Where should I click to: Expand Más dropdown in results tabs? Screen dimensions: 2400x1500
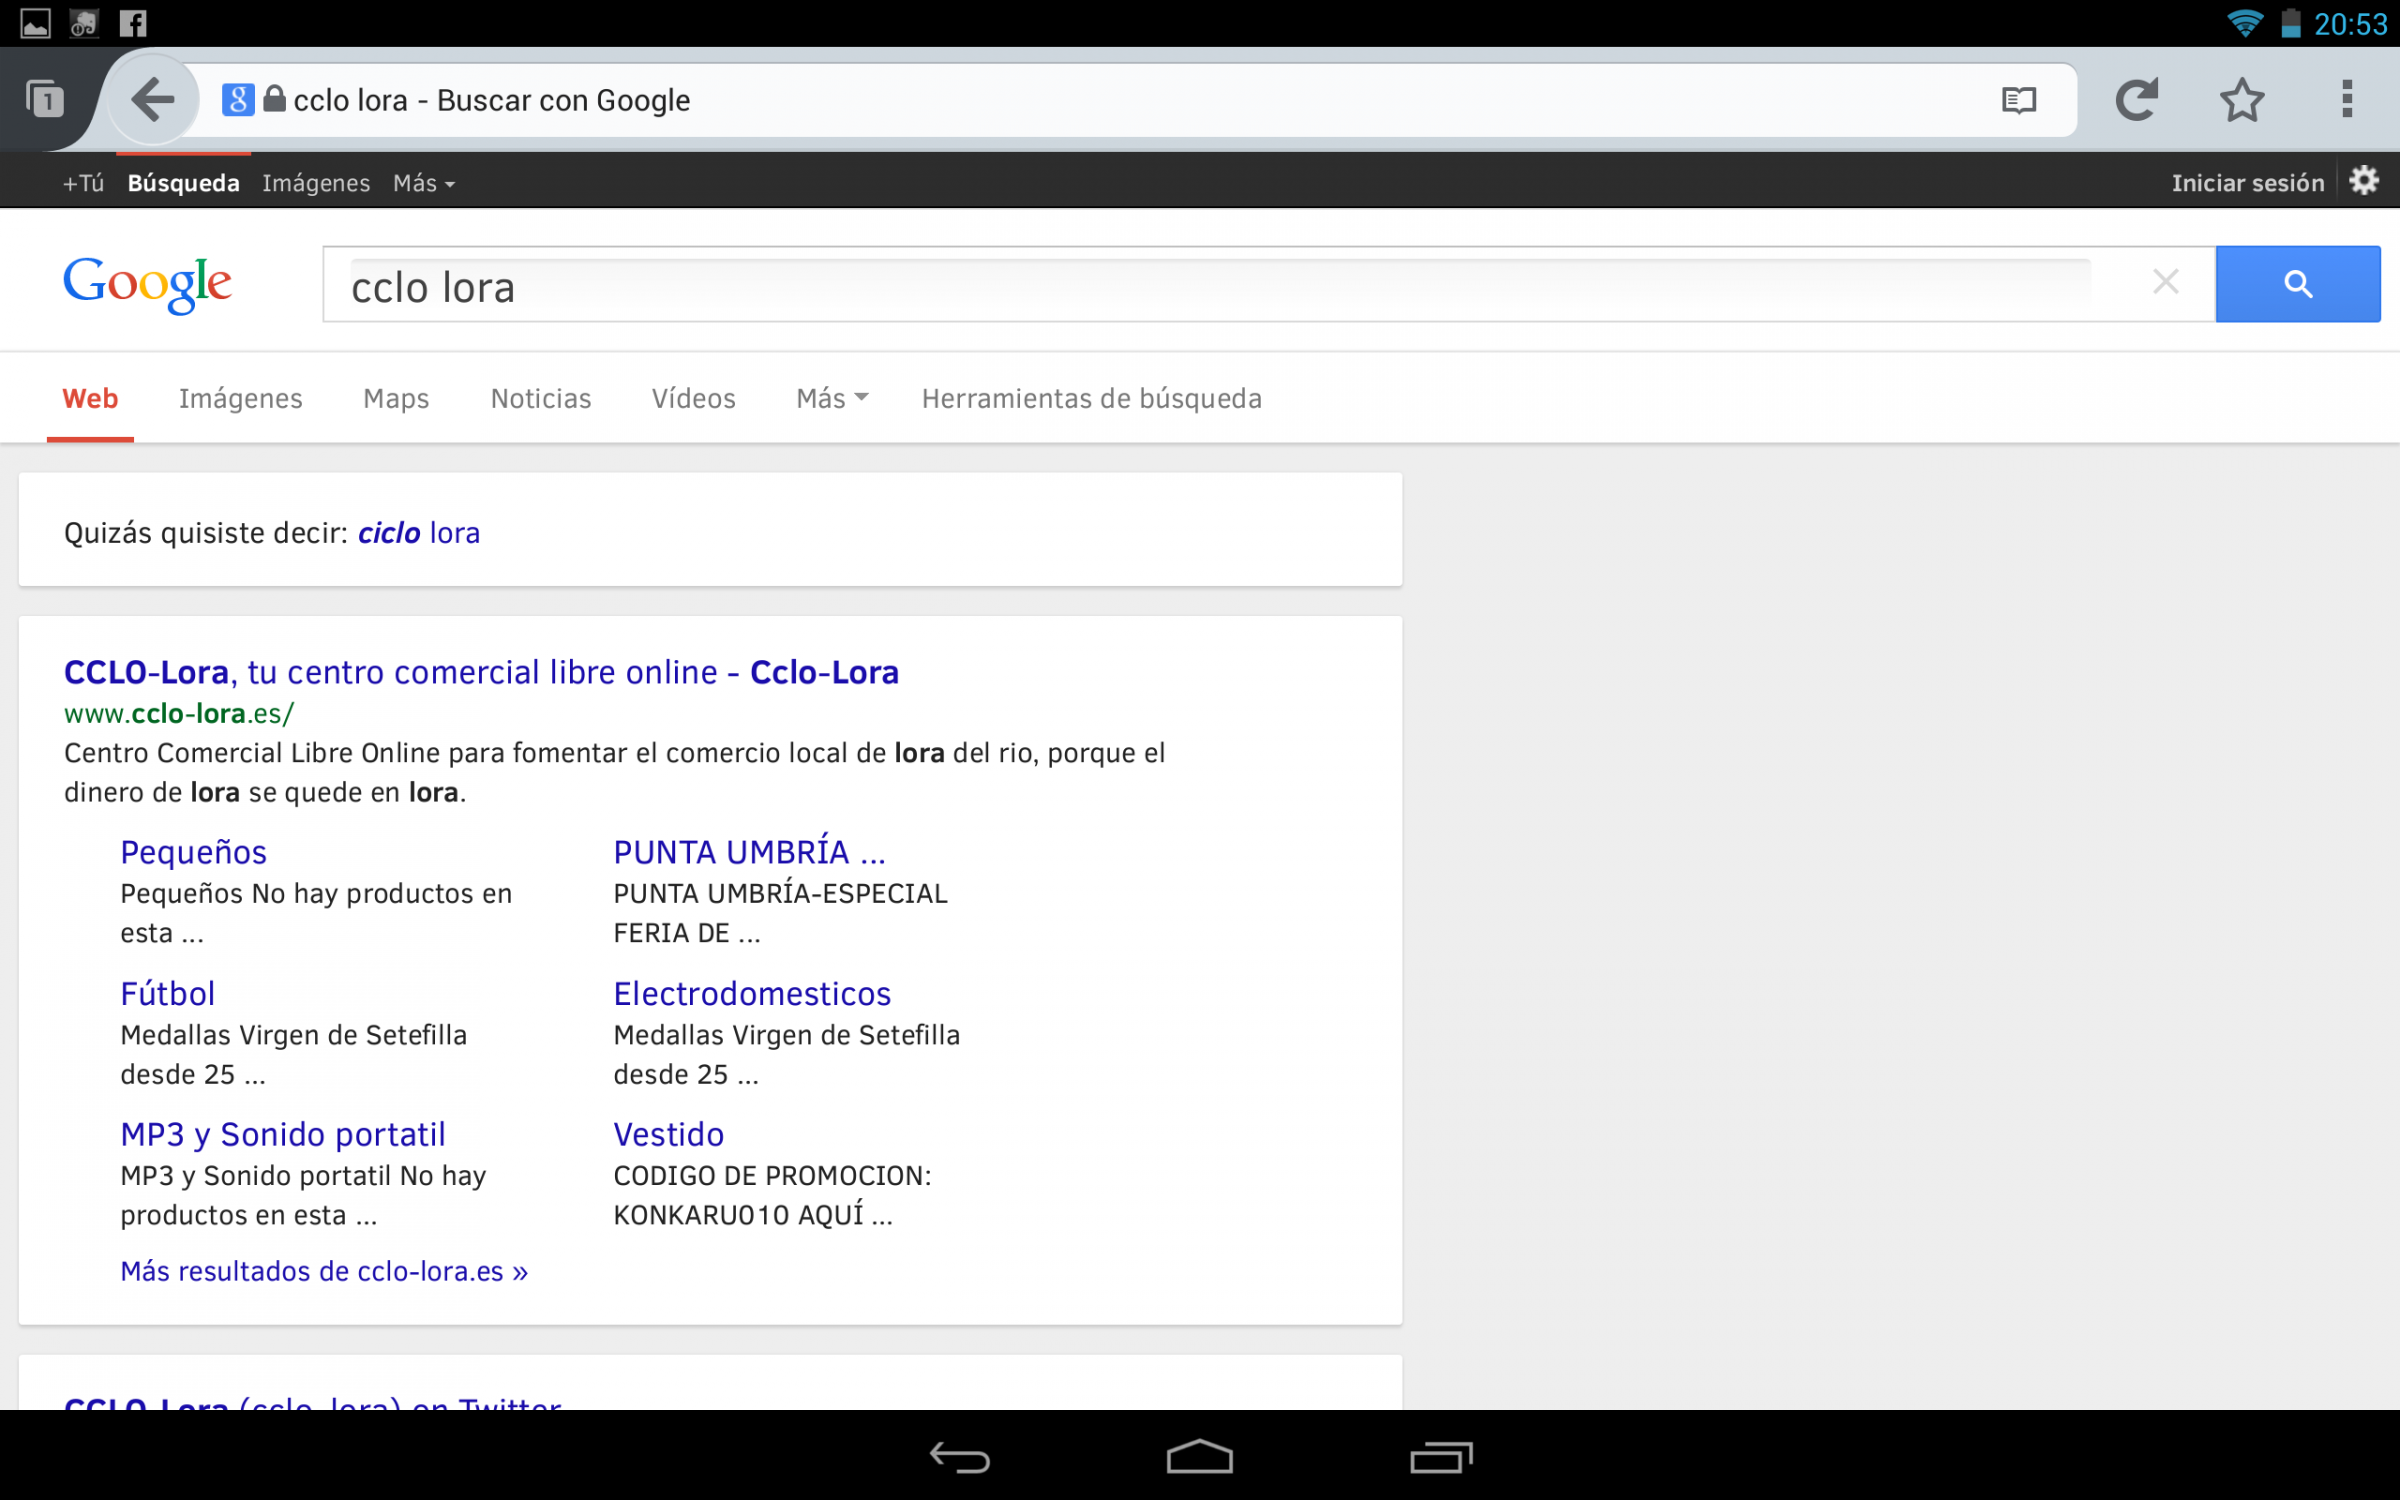[x=832, y=398]
